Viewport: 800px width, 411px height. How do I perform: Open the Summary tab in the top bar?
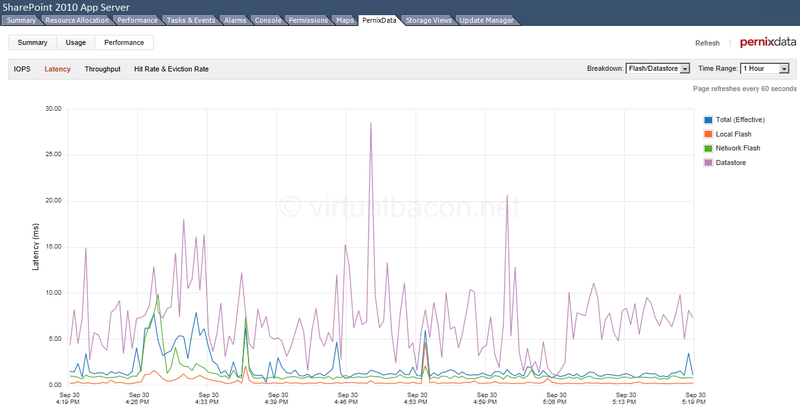click(21, 20)
